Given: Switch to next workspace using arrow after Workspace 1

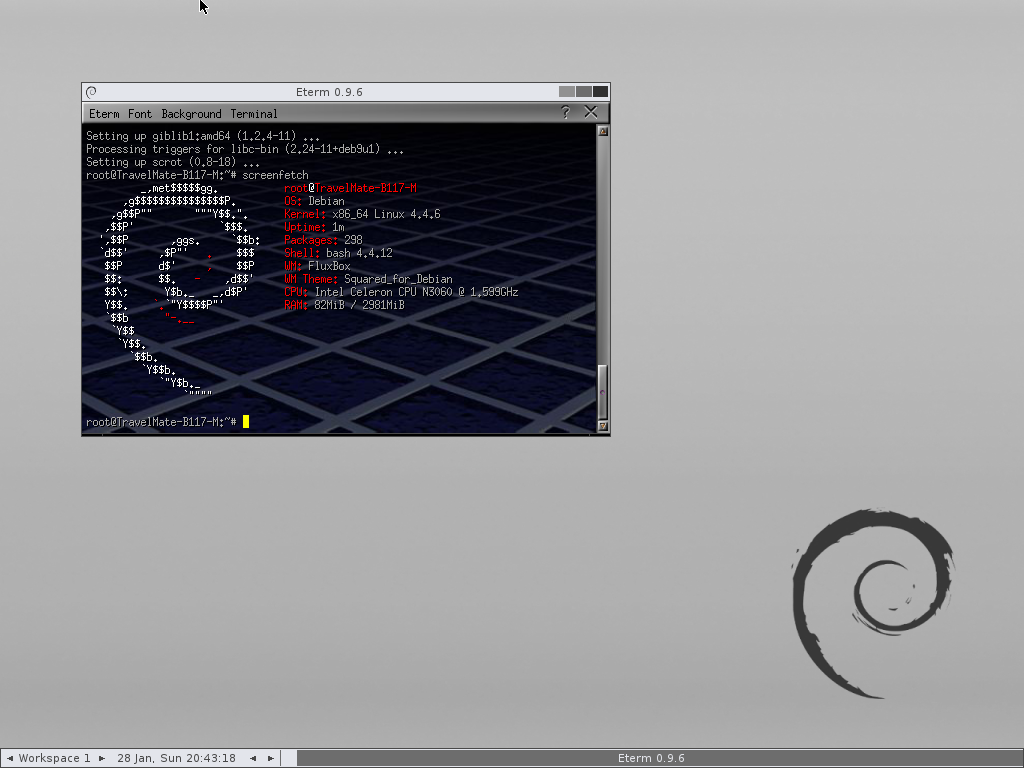Looking at the screenshot, I should click(x=102, y=758).
